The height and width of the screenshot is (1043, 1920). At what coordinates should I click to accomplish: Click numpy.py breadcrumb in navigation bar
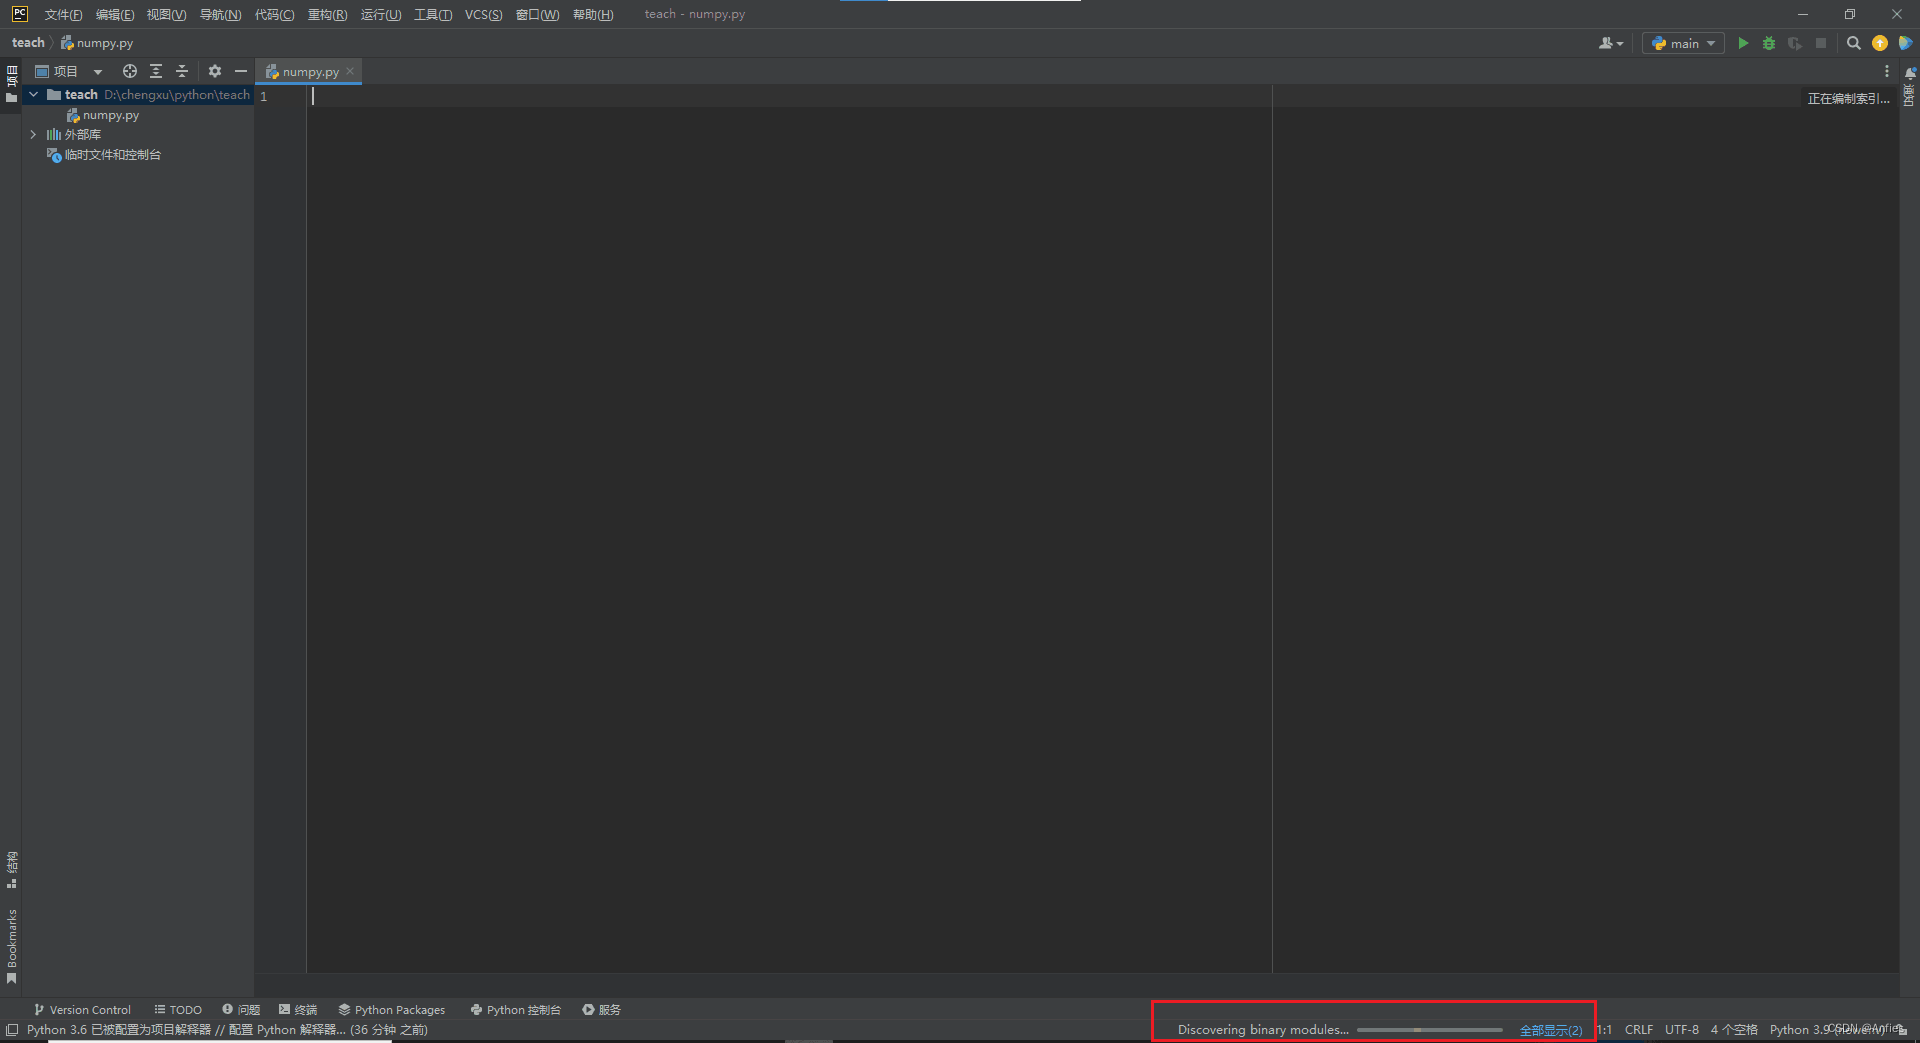pos(97,43)
